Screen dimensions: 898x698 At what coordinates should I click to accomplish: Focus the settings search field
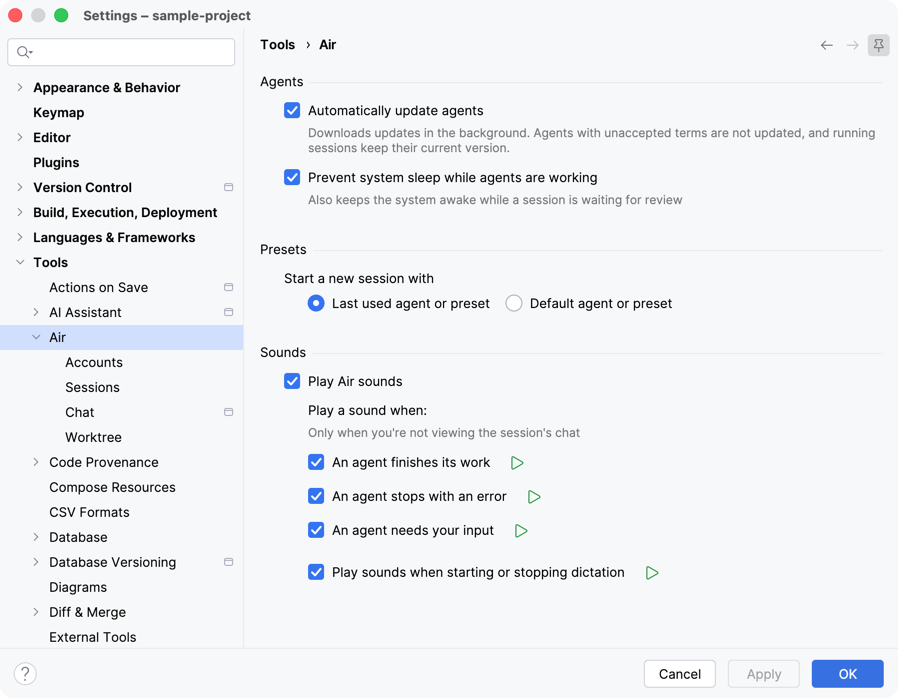121,52
